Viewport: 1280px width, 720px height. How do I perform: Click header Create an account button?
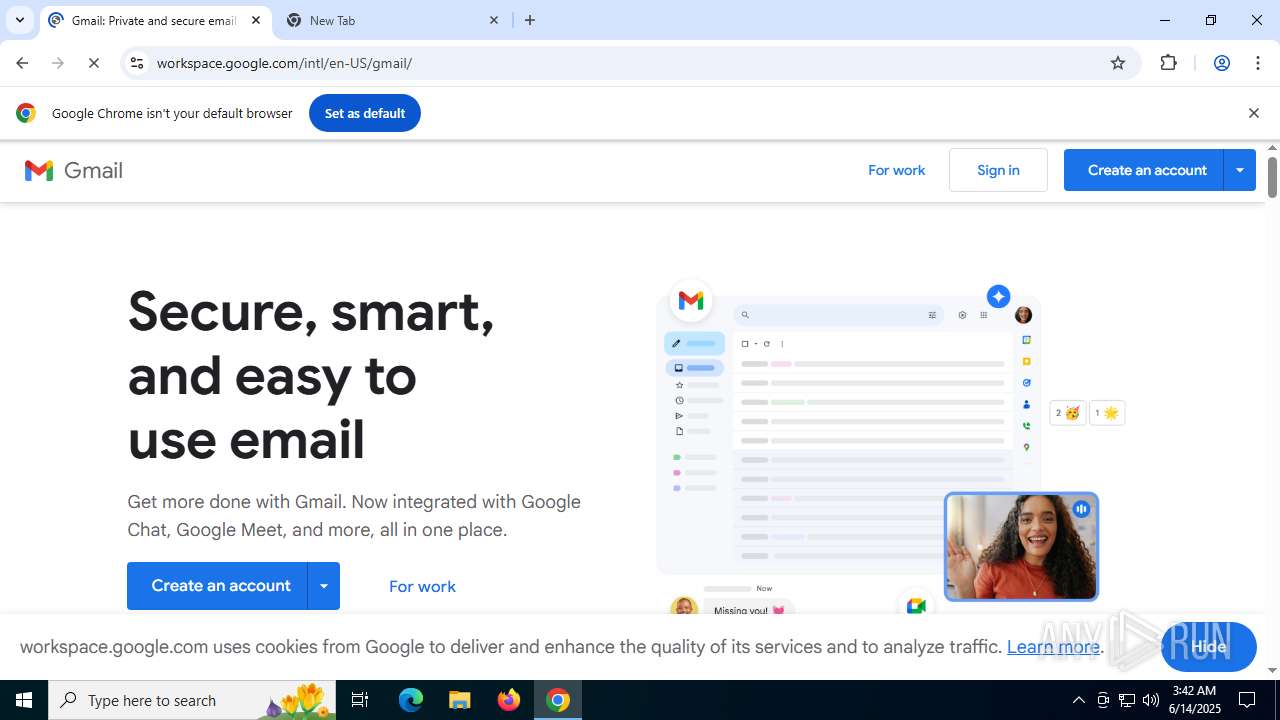tap(1144, 170)
